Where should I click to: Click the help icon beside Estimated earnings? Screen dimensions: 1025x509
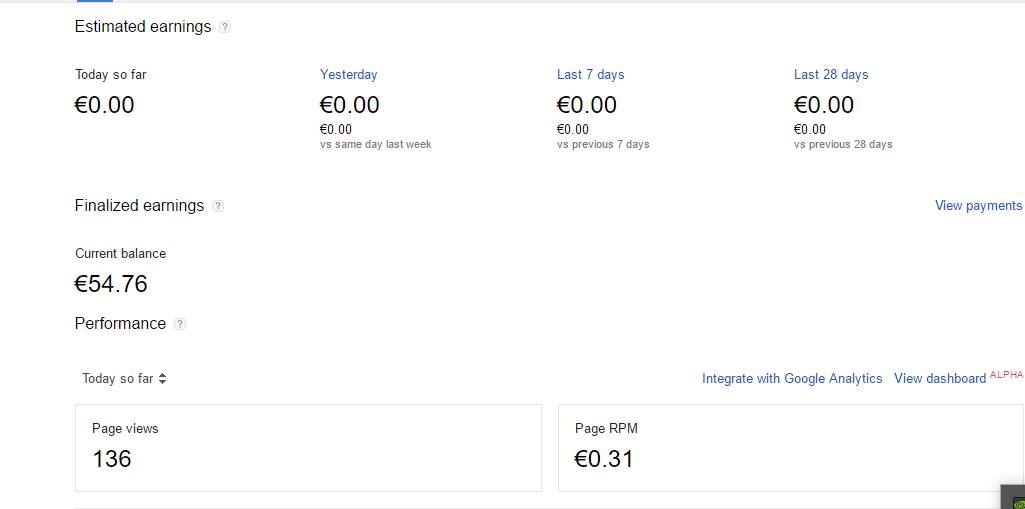225,27
